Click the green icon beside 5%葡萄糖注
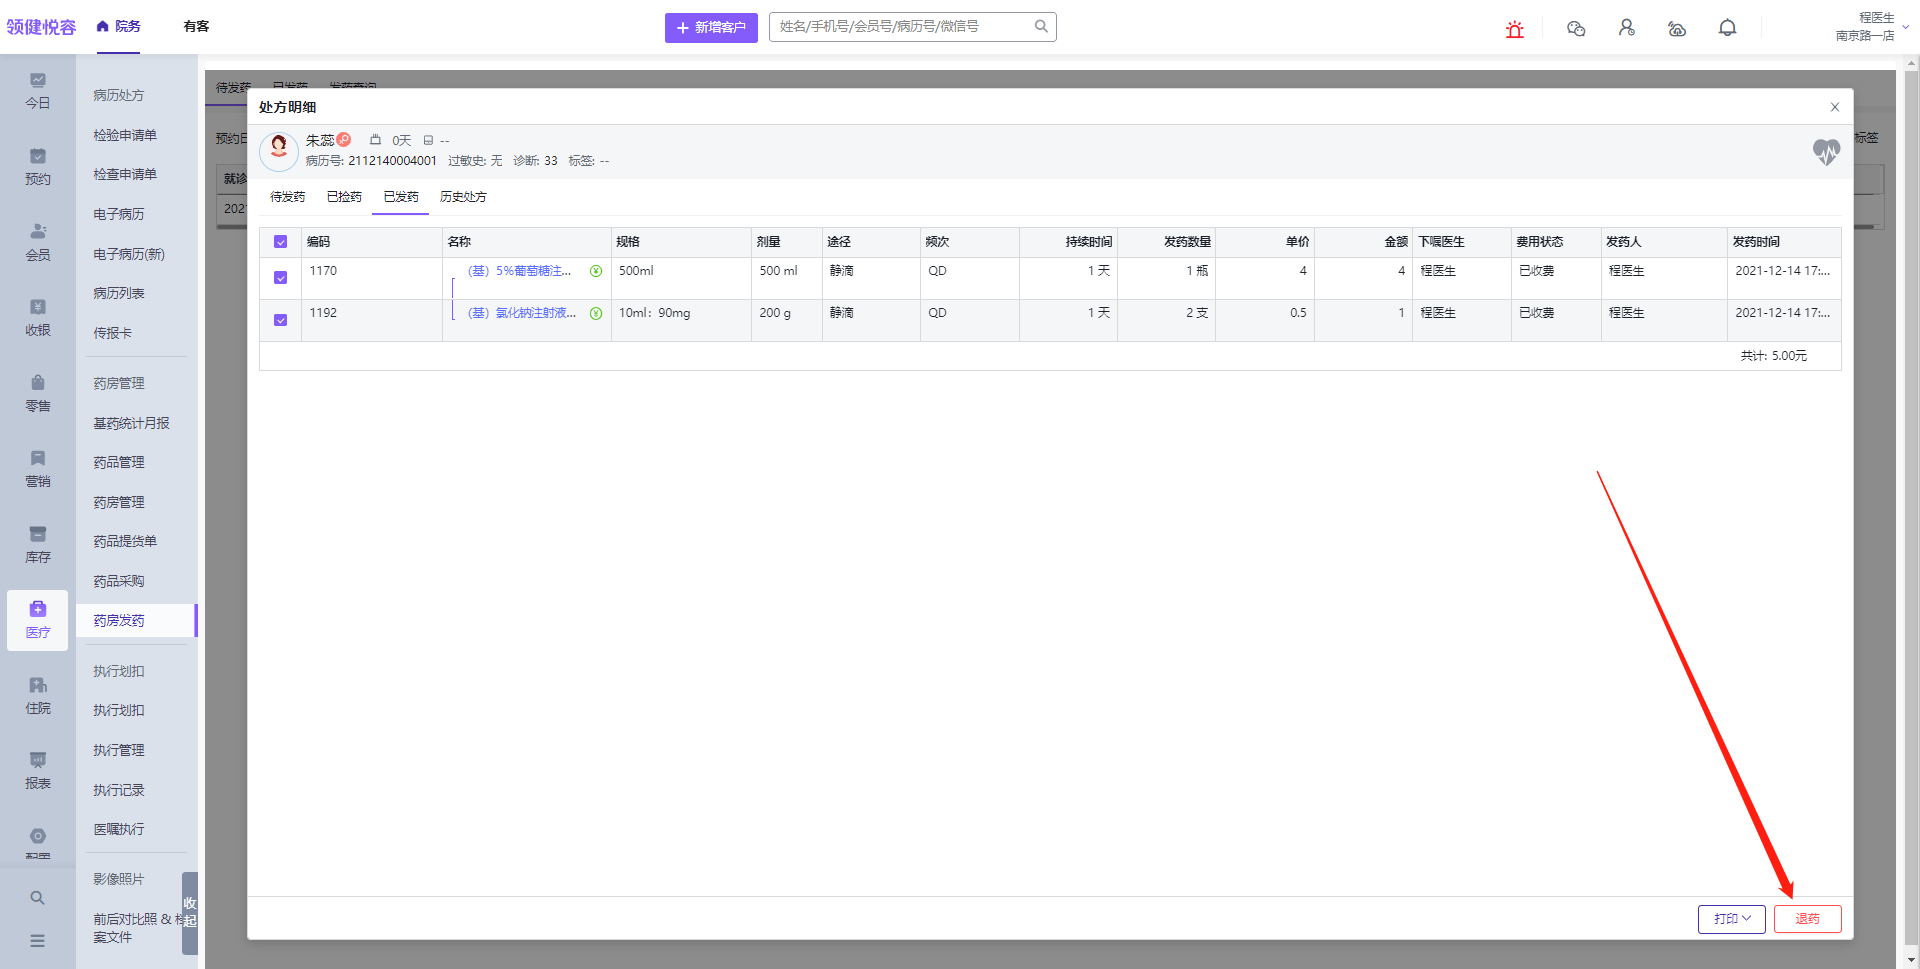The height and width of the screenshot is (969, 1920). coord(596,271)
